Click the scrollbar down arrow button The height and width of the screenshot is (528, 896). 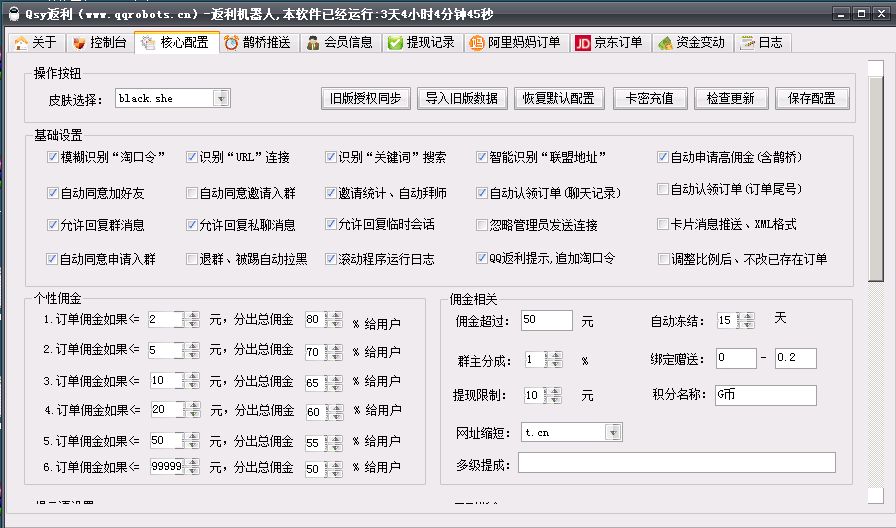[875, 495]
